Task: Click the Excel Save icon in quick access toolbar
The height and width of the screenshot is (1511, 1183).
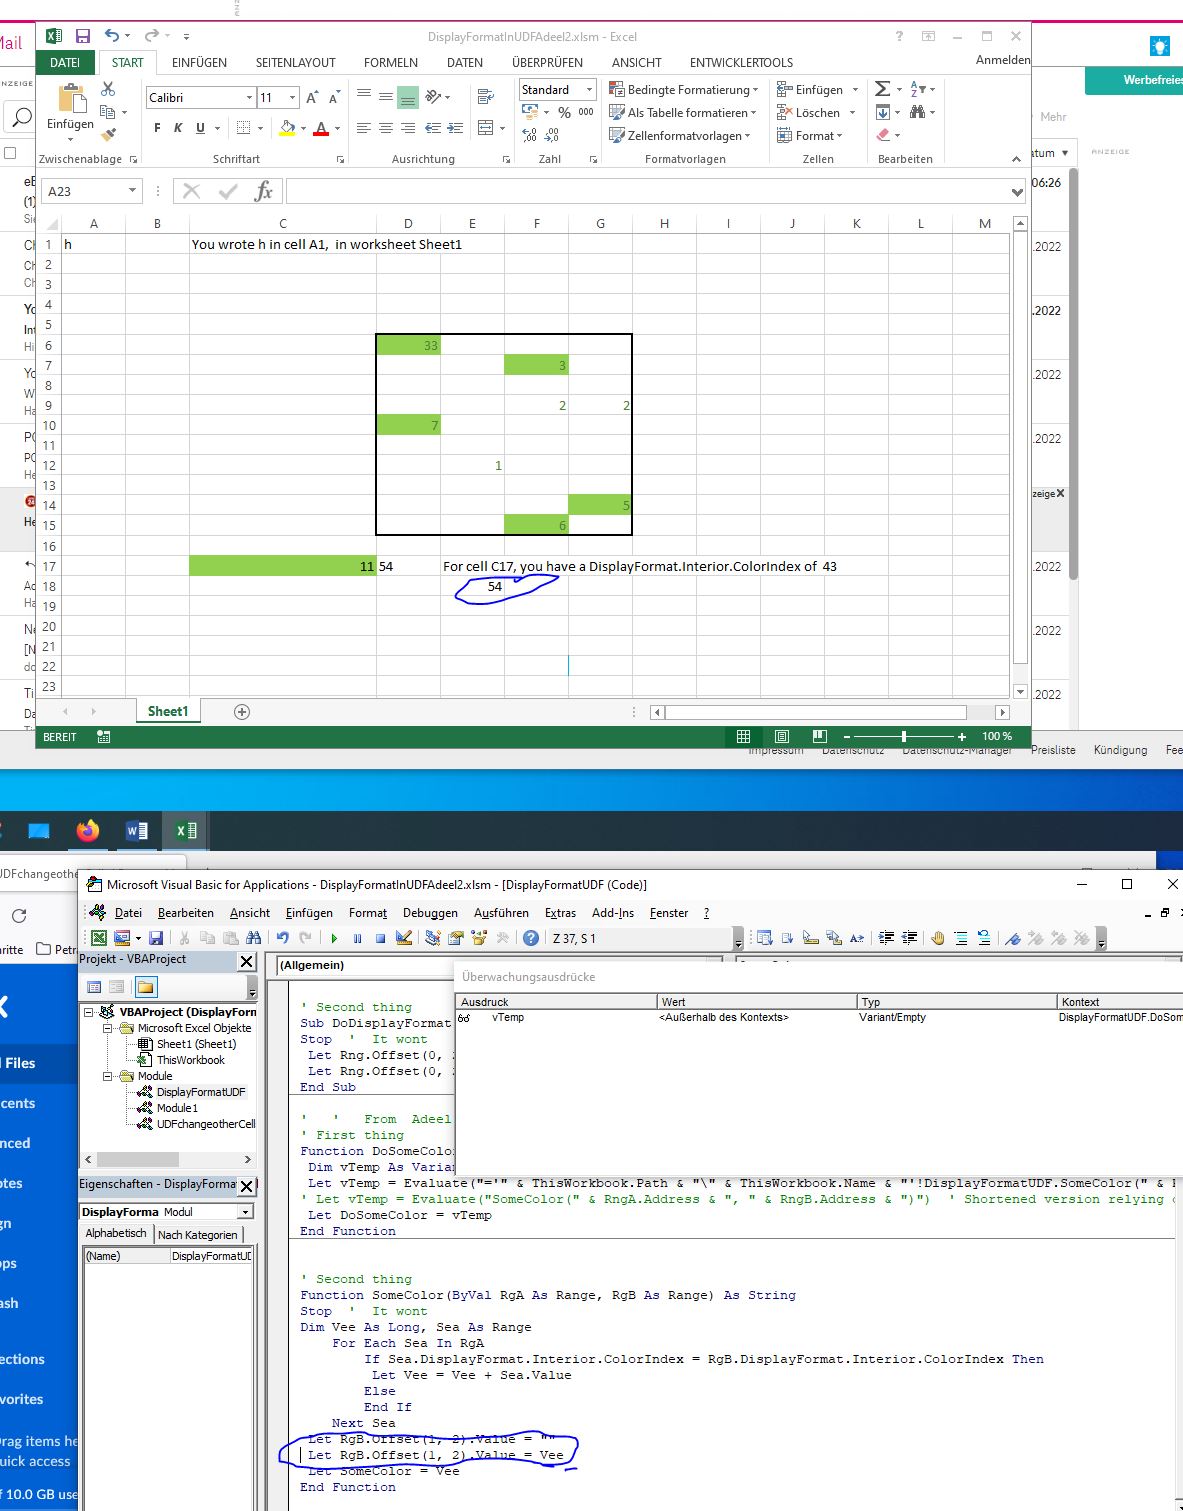Action: click(x=83, y=36)
